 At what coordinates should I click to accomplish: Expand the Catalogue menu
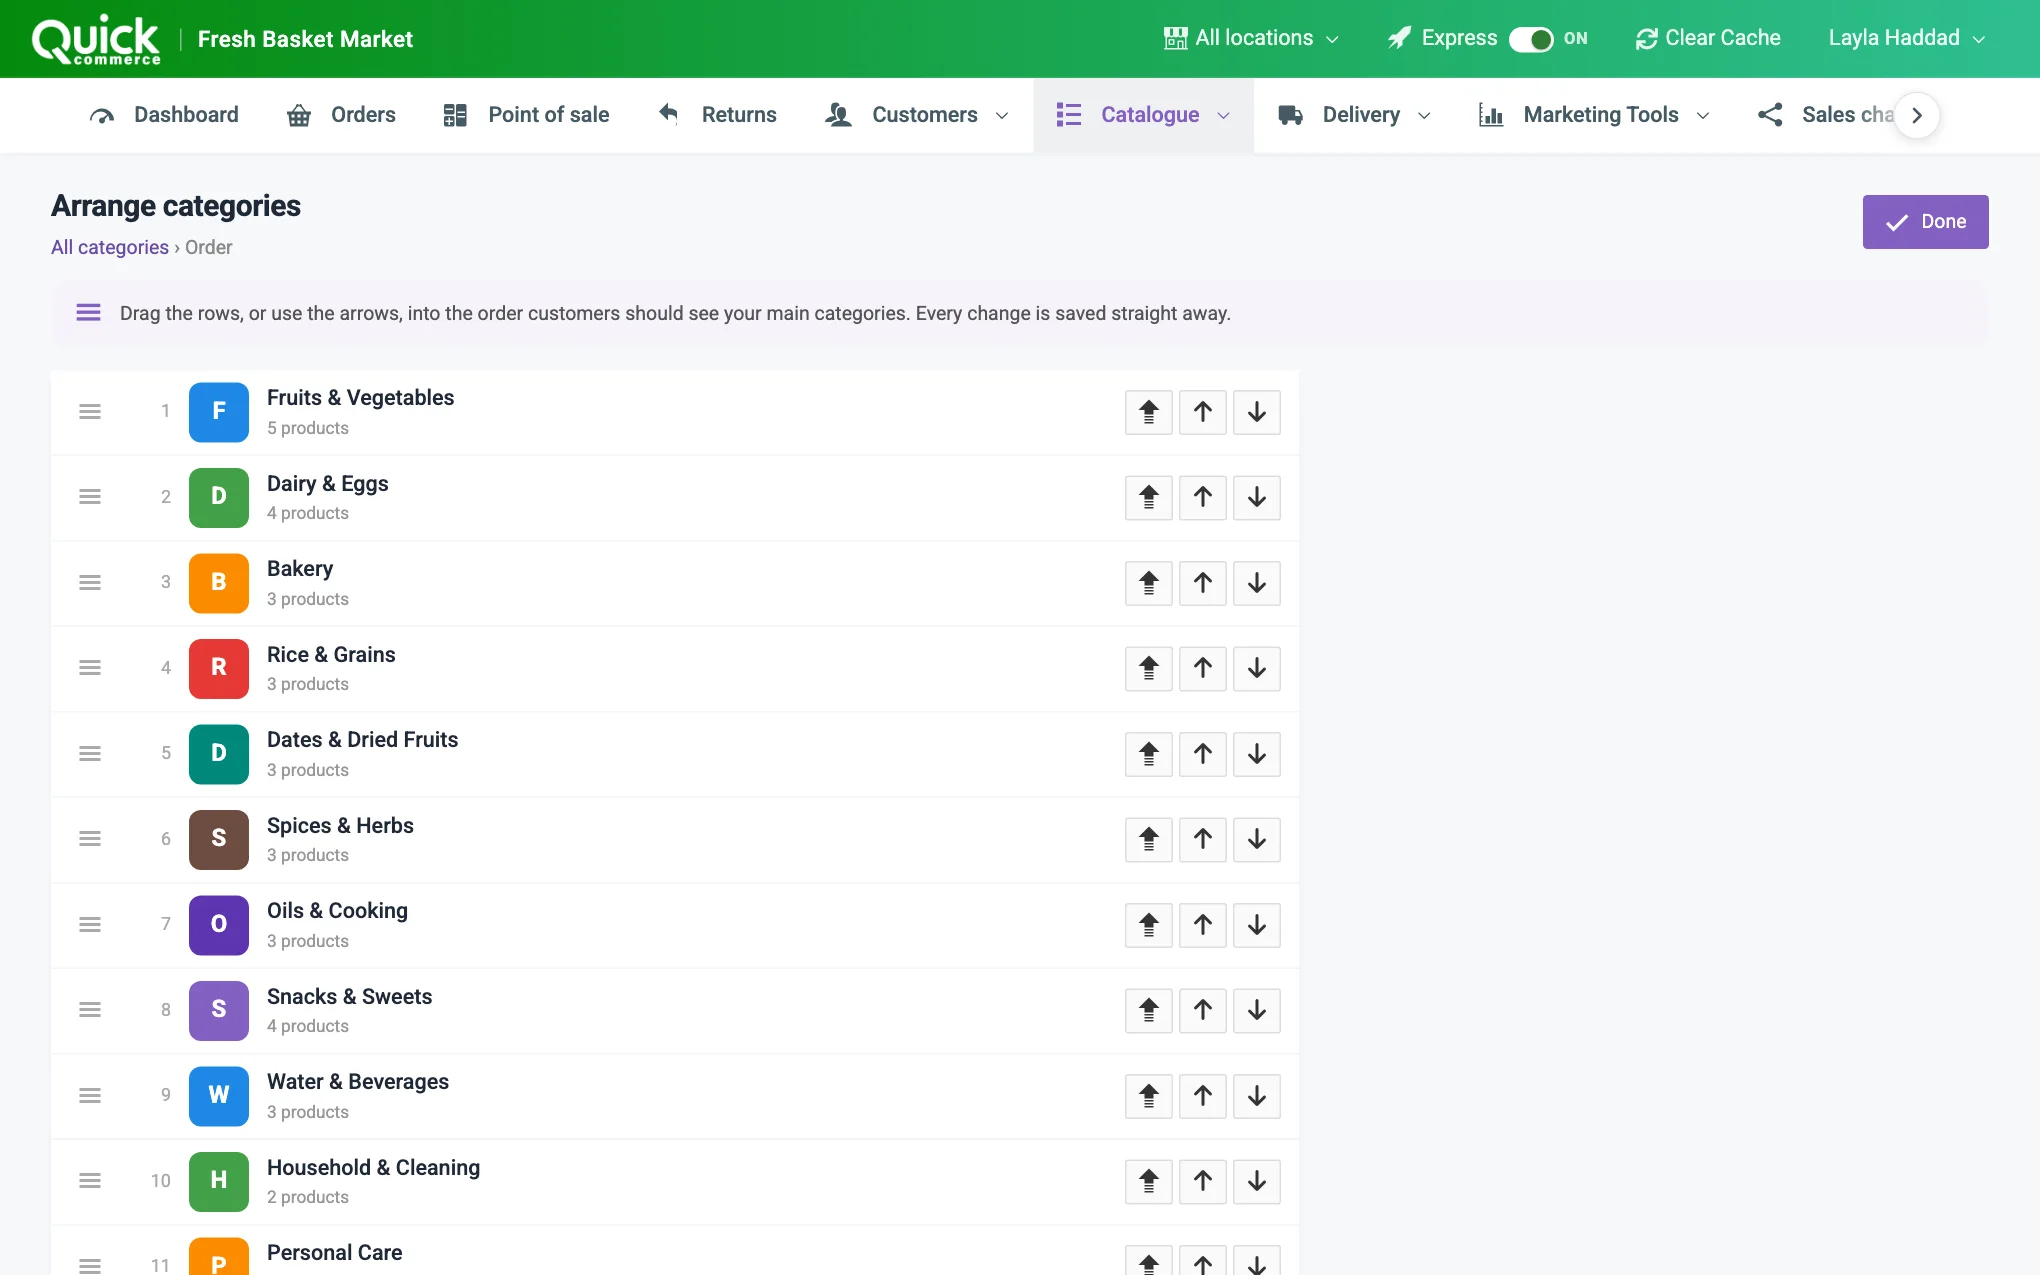[1143, 115]
